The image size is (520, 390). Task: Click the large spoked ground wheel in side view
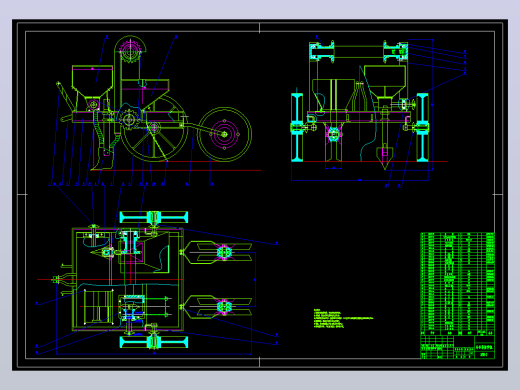(153, 127)
